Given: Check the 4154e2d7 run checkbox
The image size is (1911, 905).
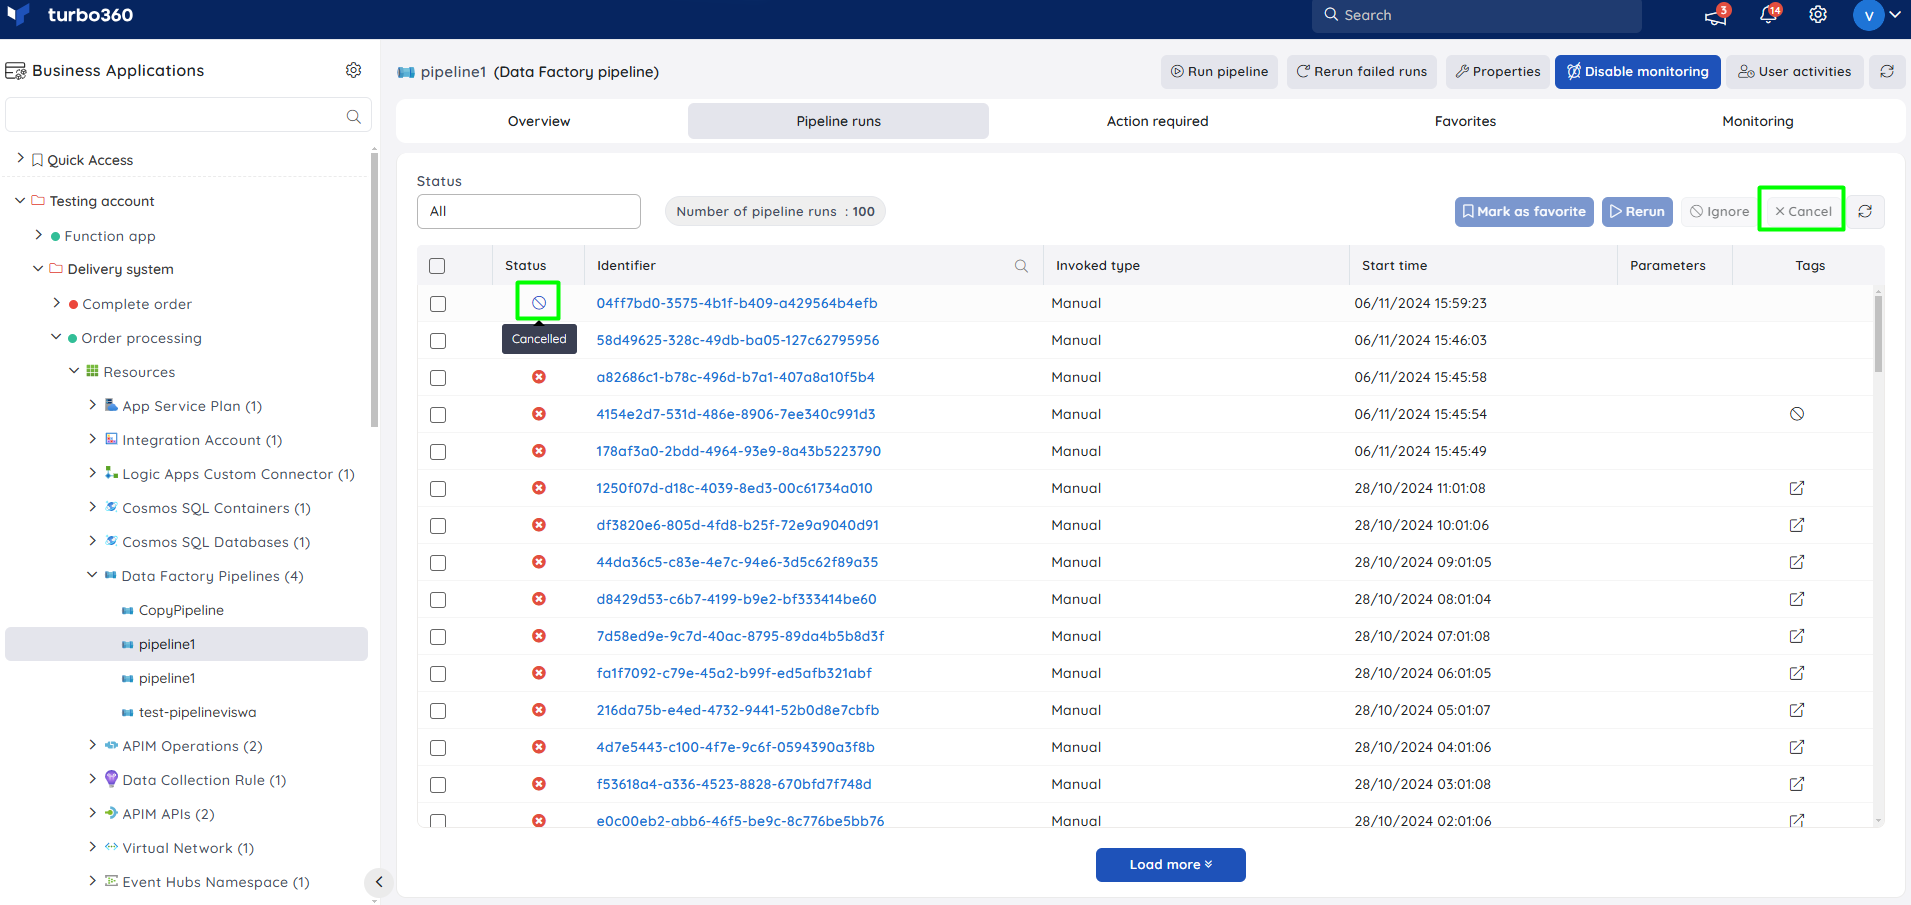Looking at the screenshot, I should [438, 415].
